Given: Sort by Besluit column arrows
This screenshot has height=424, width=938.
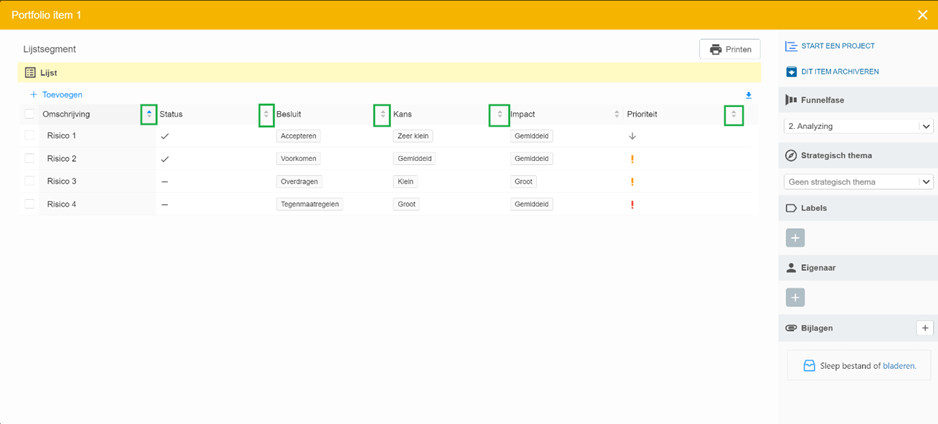Looking at the screenshot, I should (383, 114).
